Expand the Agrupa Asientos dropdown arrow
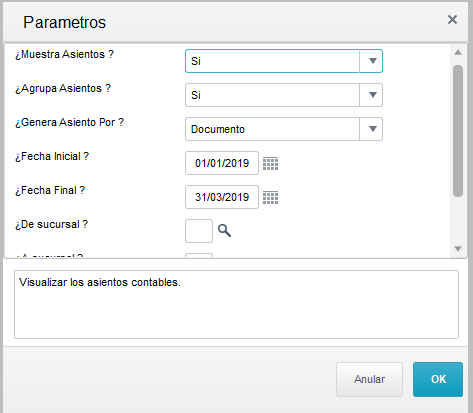473x413 pixels. (371, 95)
